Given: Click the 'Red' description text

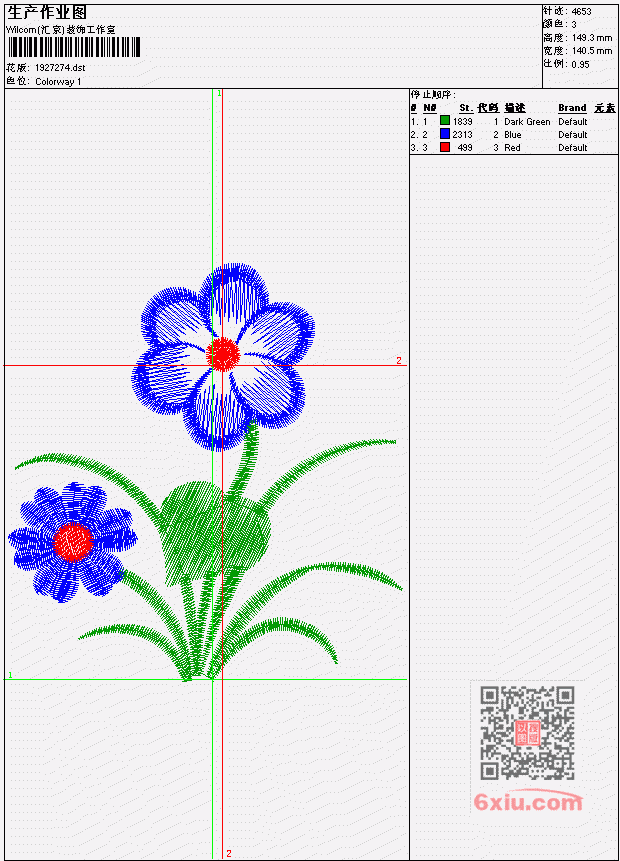Looking at the screenshot, I should (x=512, y=148).
